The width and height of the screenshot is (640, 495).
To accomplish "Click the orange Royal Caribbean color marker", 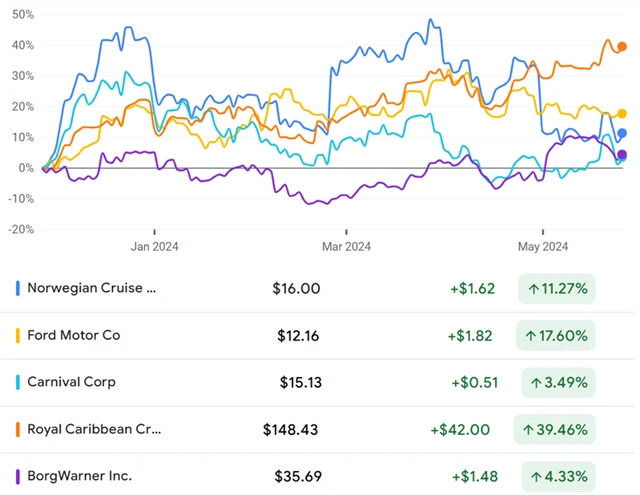I will coord(19,429).
